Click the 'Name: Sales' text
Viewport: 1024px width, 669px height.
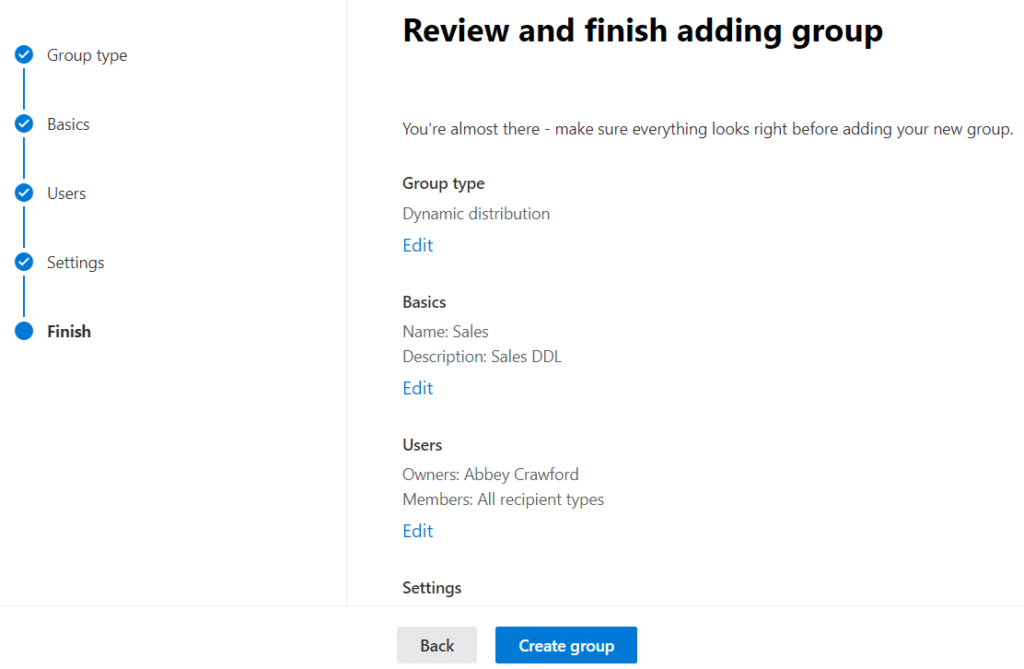[x=445, y=331]
